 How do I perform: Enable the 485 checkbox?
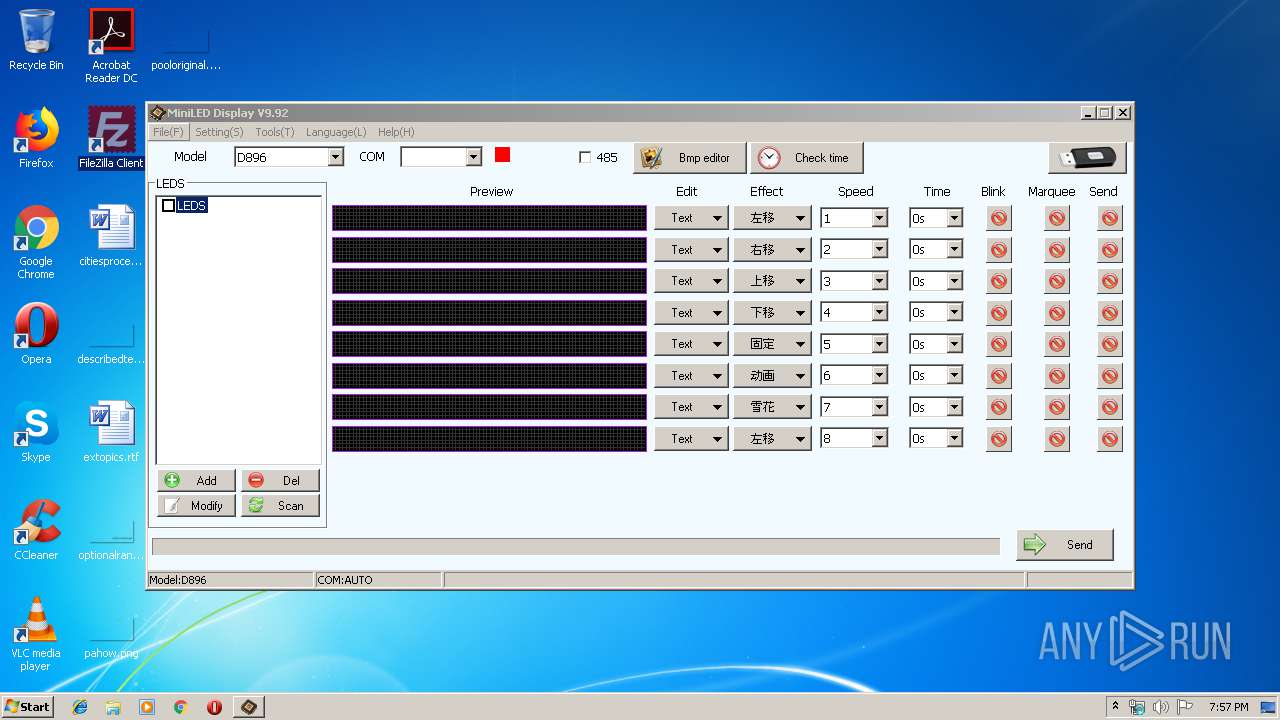[585, 157]
